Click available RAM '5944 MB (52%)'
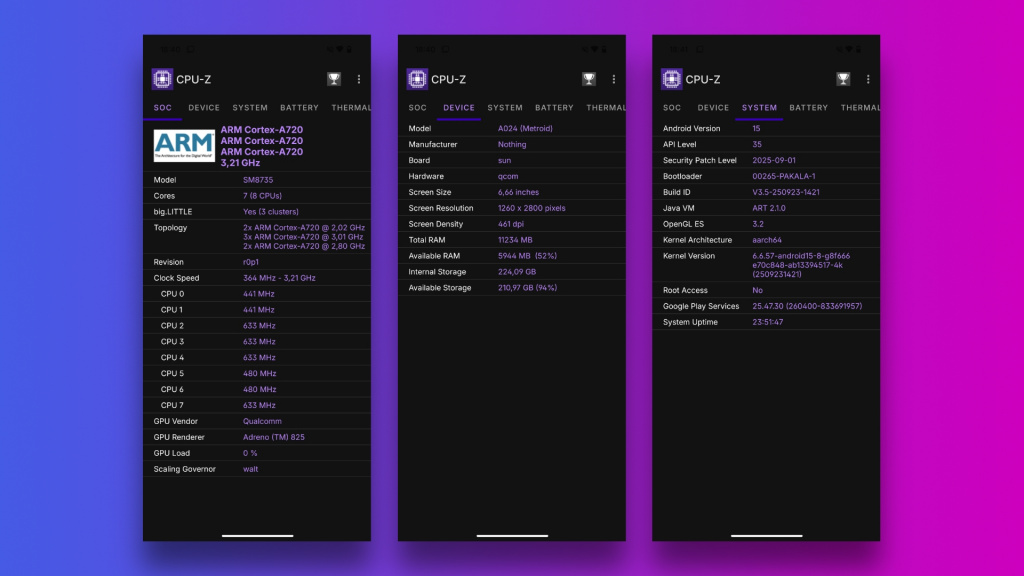This screenshot has width=1024, height=576. coord(528,256)
